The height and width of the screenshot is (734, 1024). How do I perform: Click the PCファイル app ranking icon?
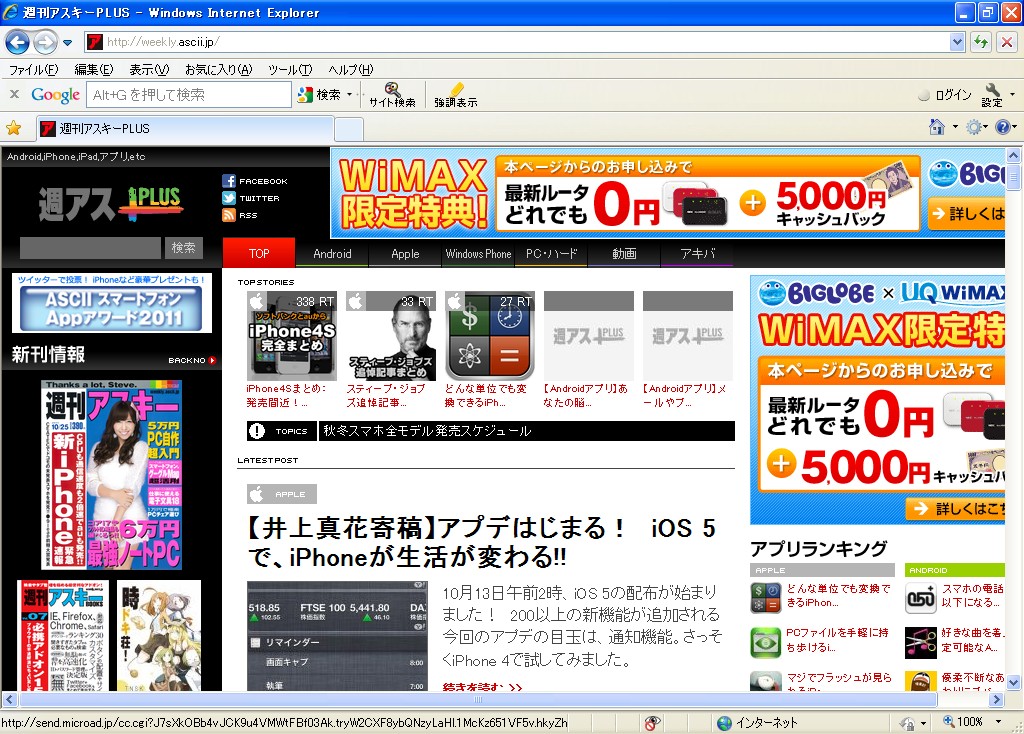point(765,642)
